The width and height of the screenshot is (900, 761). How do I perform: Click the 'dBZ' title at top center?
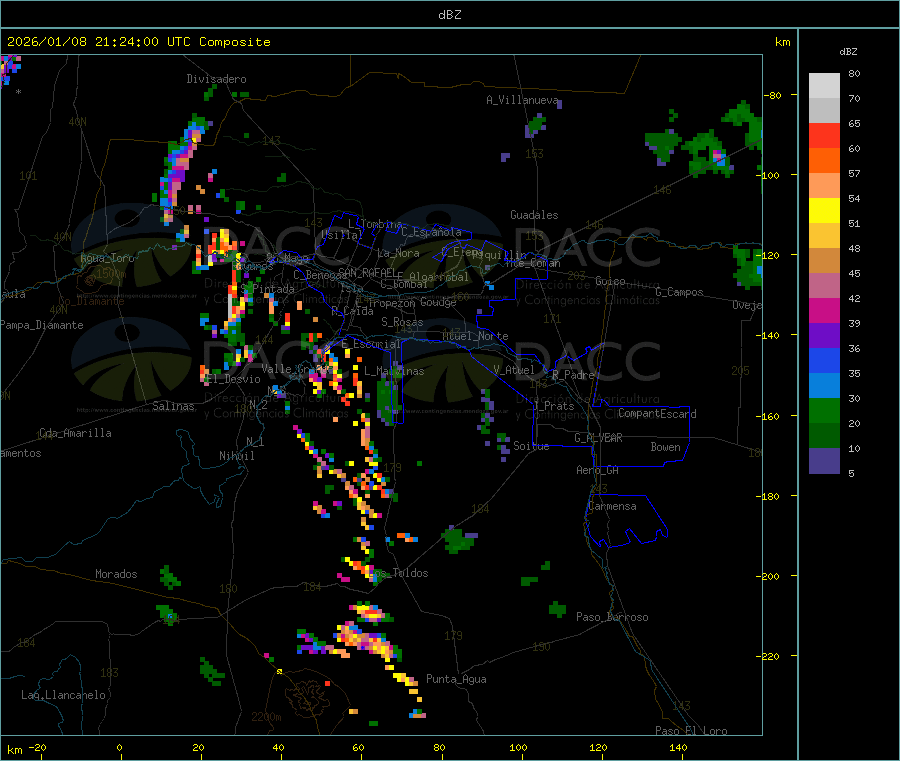(449, 15)
